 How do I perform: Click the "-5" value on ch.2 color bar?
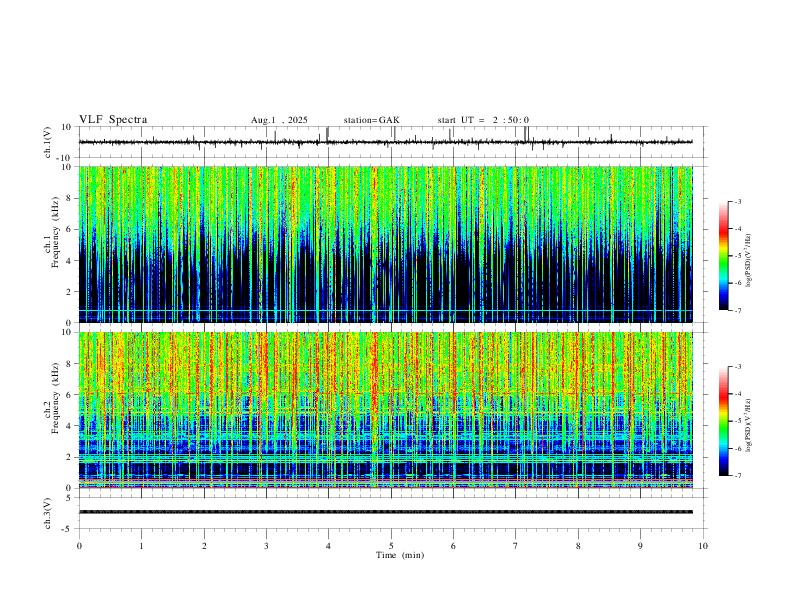pos(737,421)
